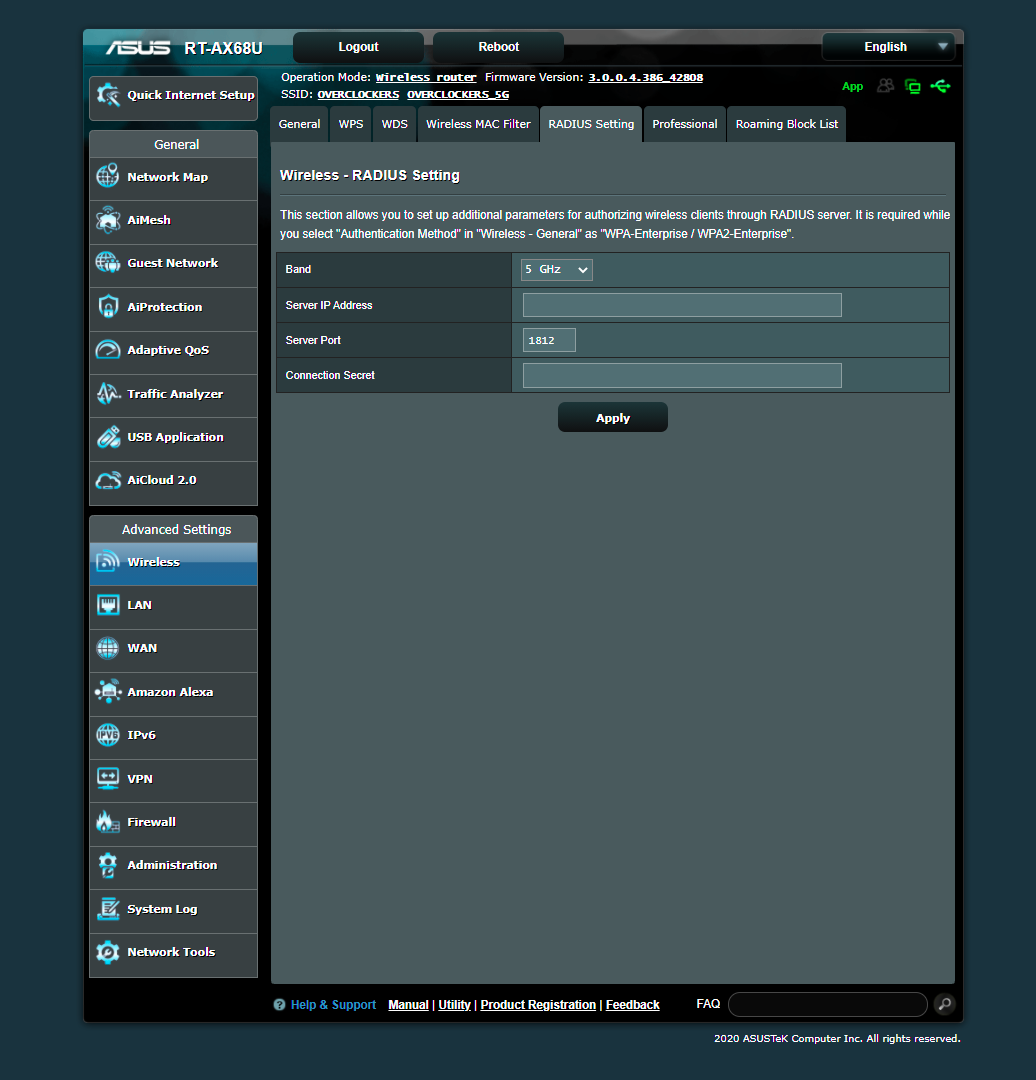Image resolution: width=1036 pixels, height=1080 pixels.
Task: Focus the FAQ search box
Action: [x=827, y=1004]
